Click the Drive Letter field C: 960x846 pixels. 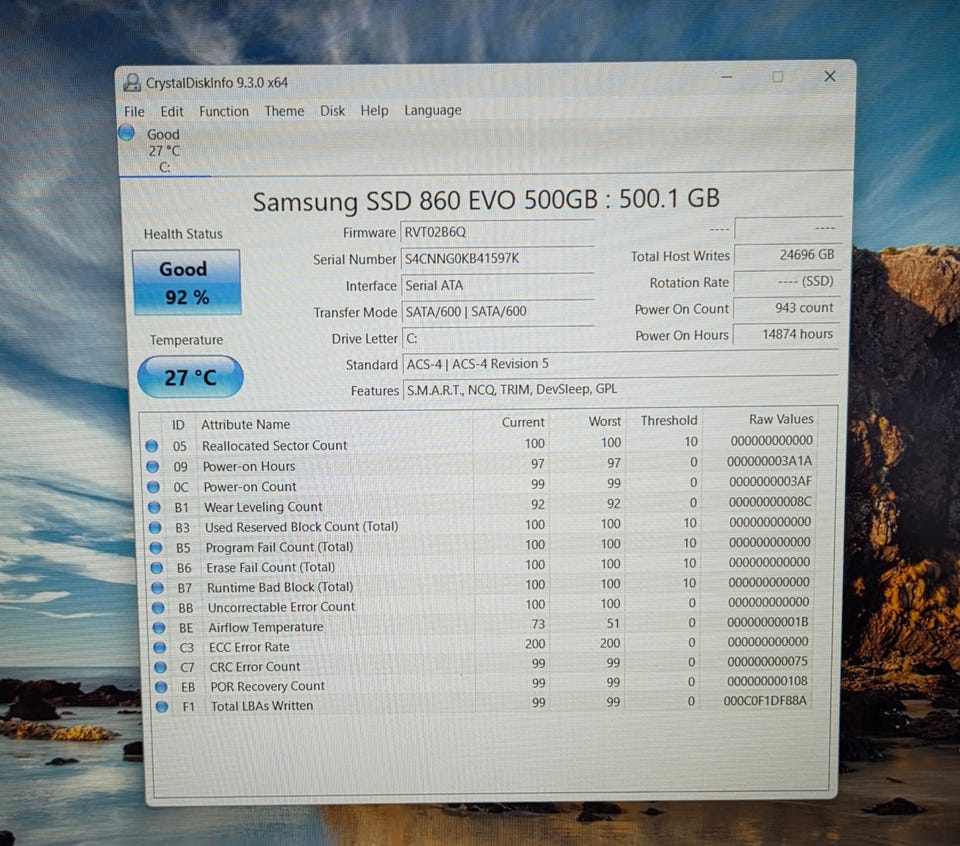498,338
